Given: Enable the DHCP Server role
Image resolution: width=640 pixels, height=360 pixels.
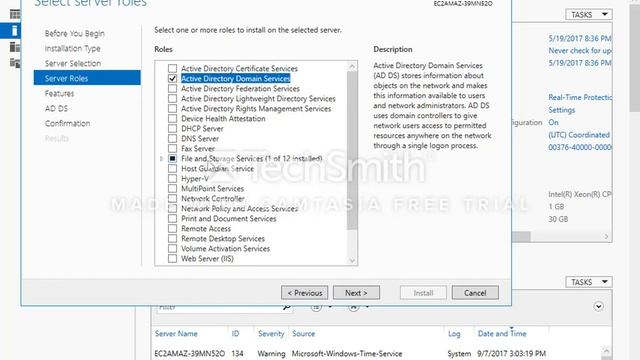Looking at the screenshot, I should pos(173,129).
